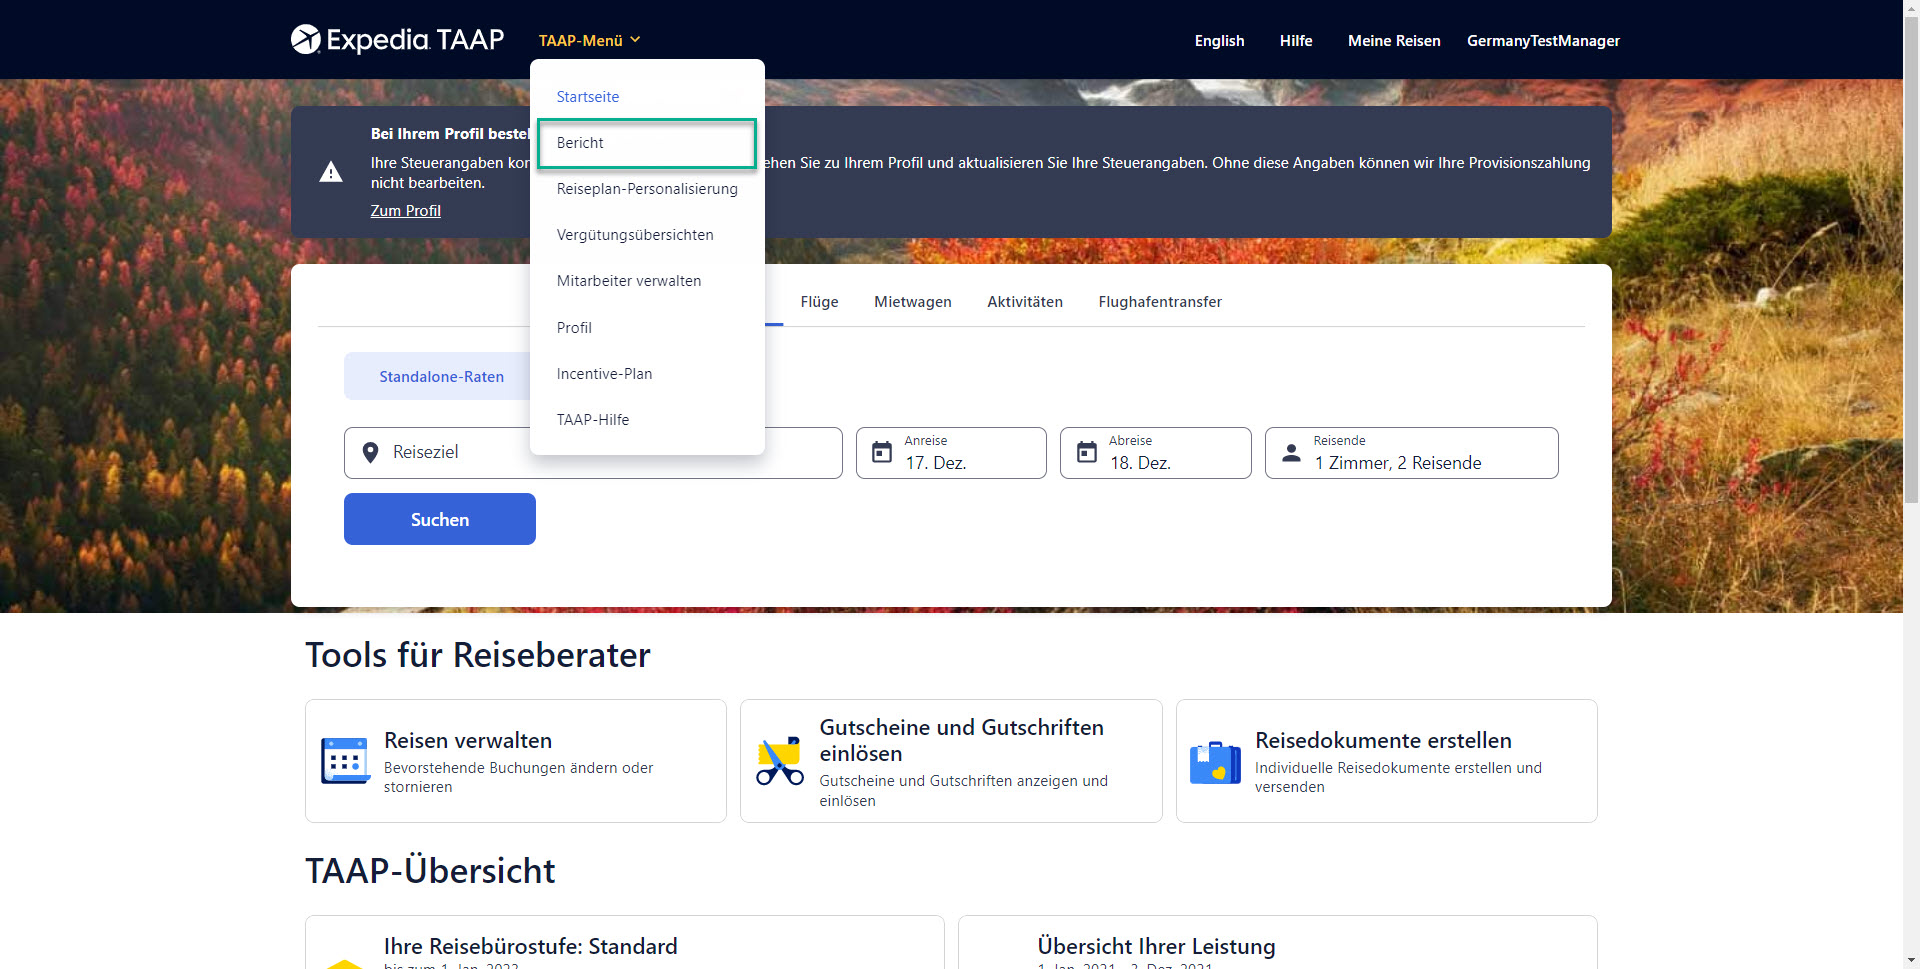Click the location pin icon in Reiseziel field
The image size is (1920, 969).
tap(370, 453)
